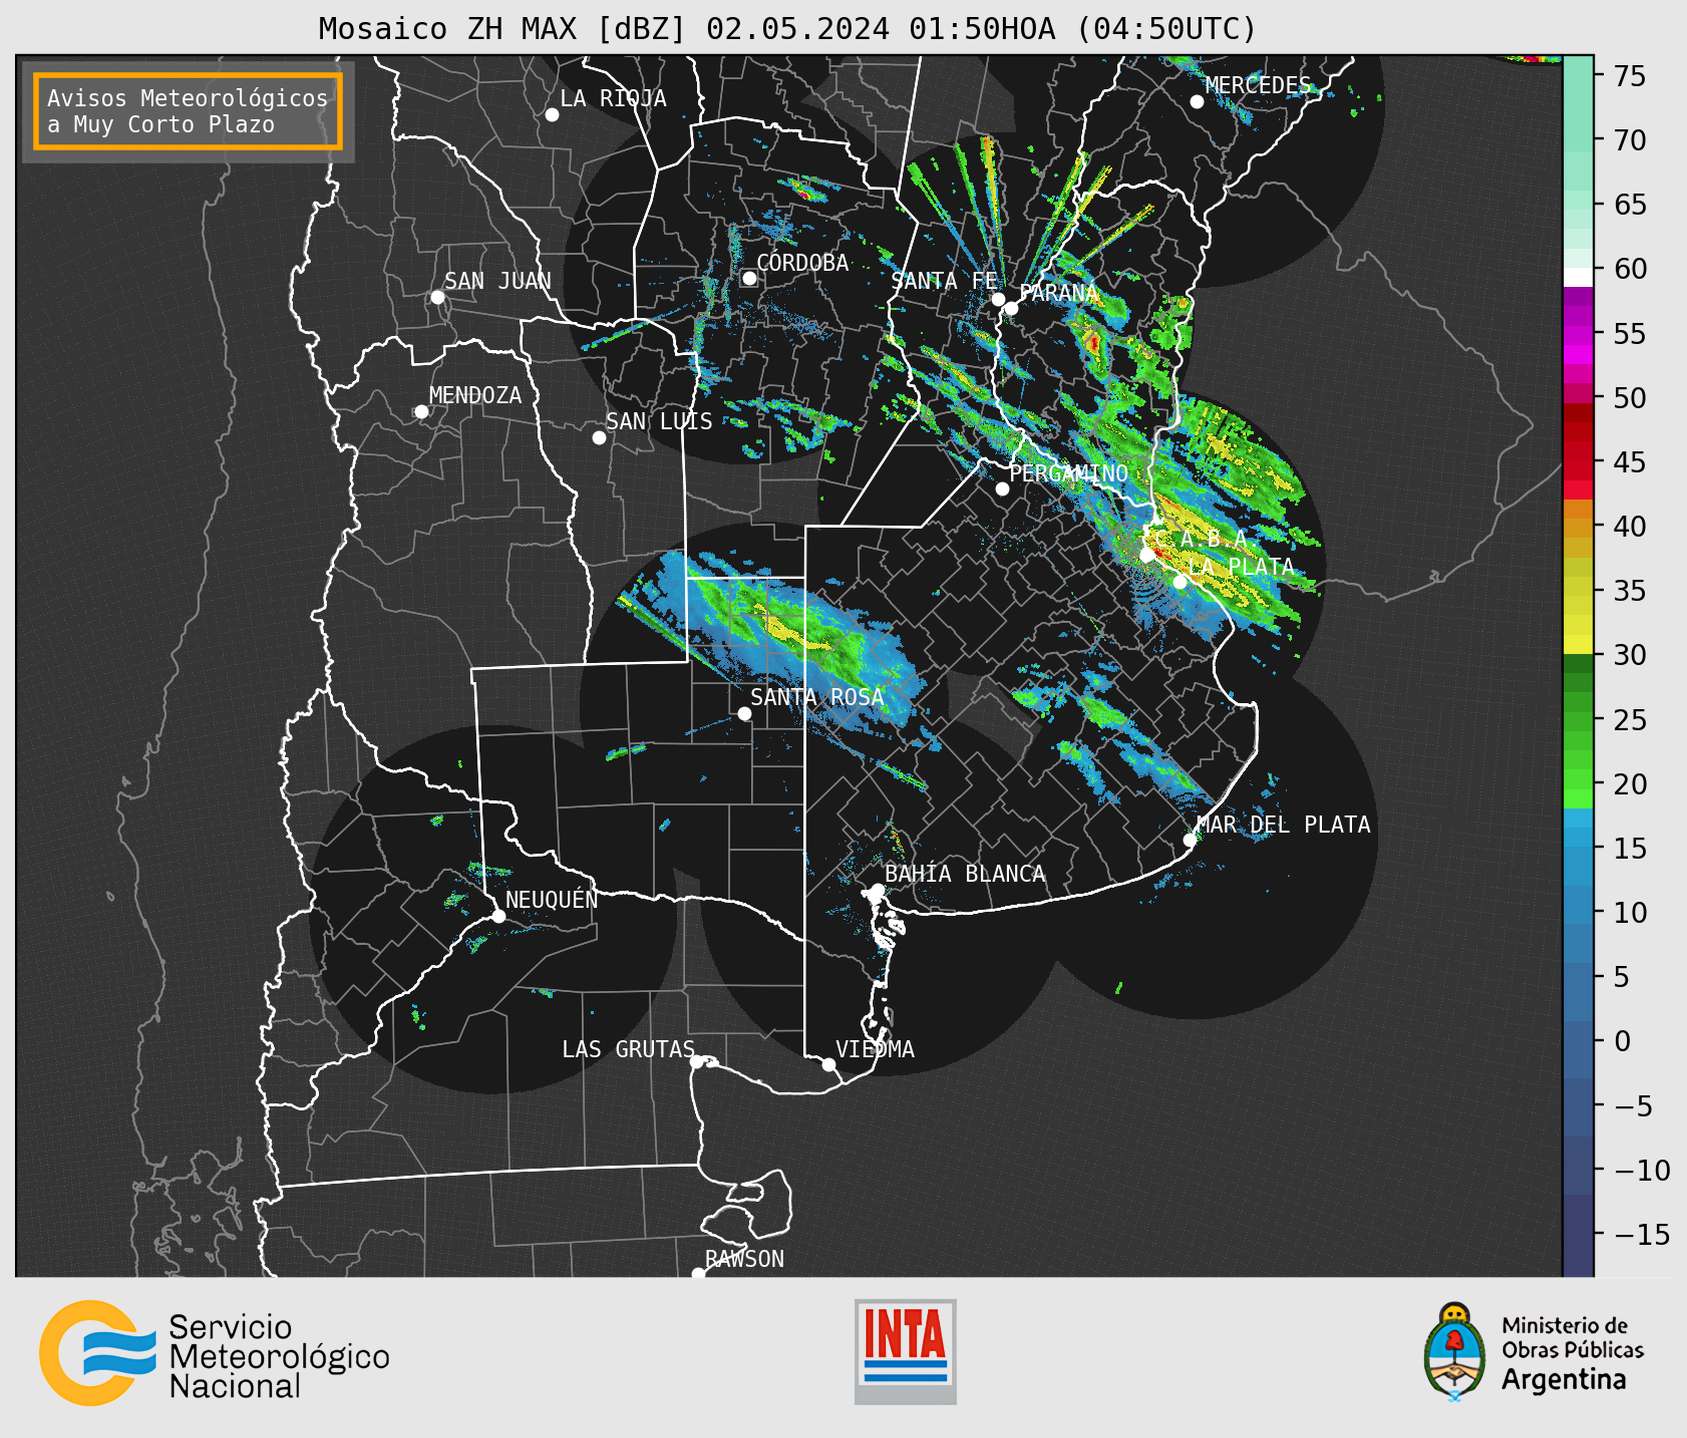This screenshot has width=1687, height=1438.
Task: Click the RAWSON map label
Action: [745, 1259]
